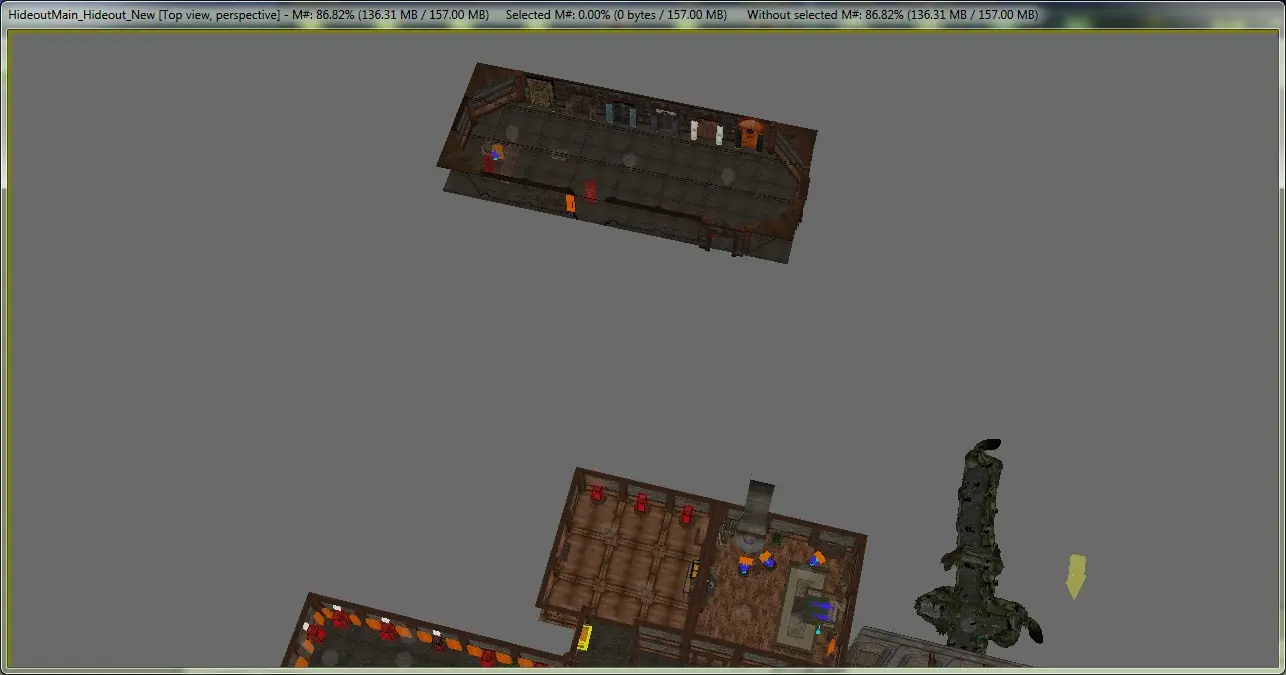This screenshot has width=1286, height=675.
Task: Click the gray chimney above the lower room
Action: click(x=760, y=506)
